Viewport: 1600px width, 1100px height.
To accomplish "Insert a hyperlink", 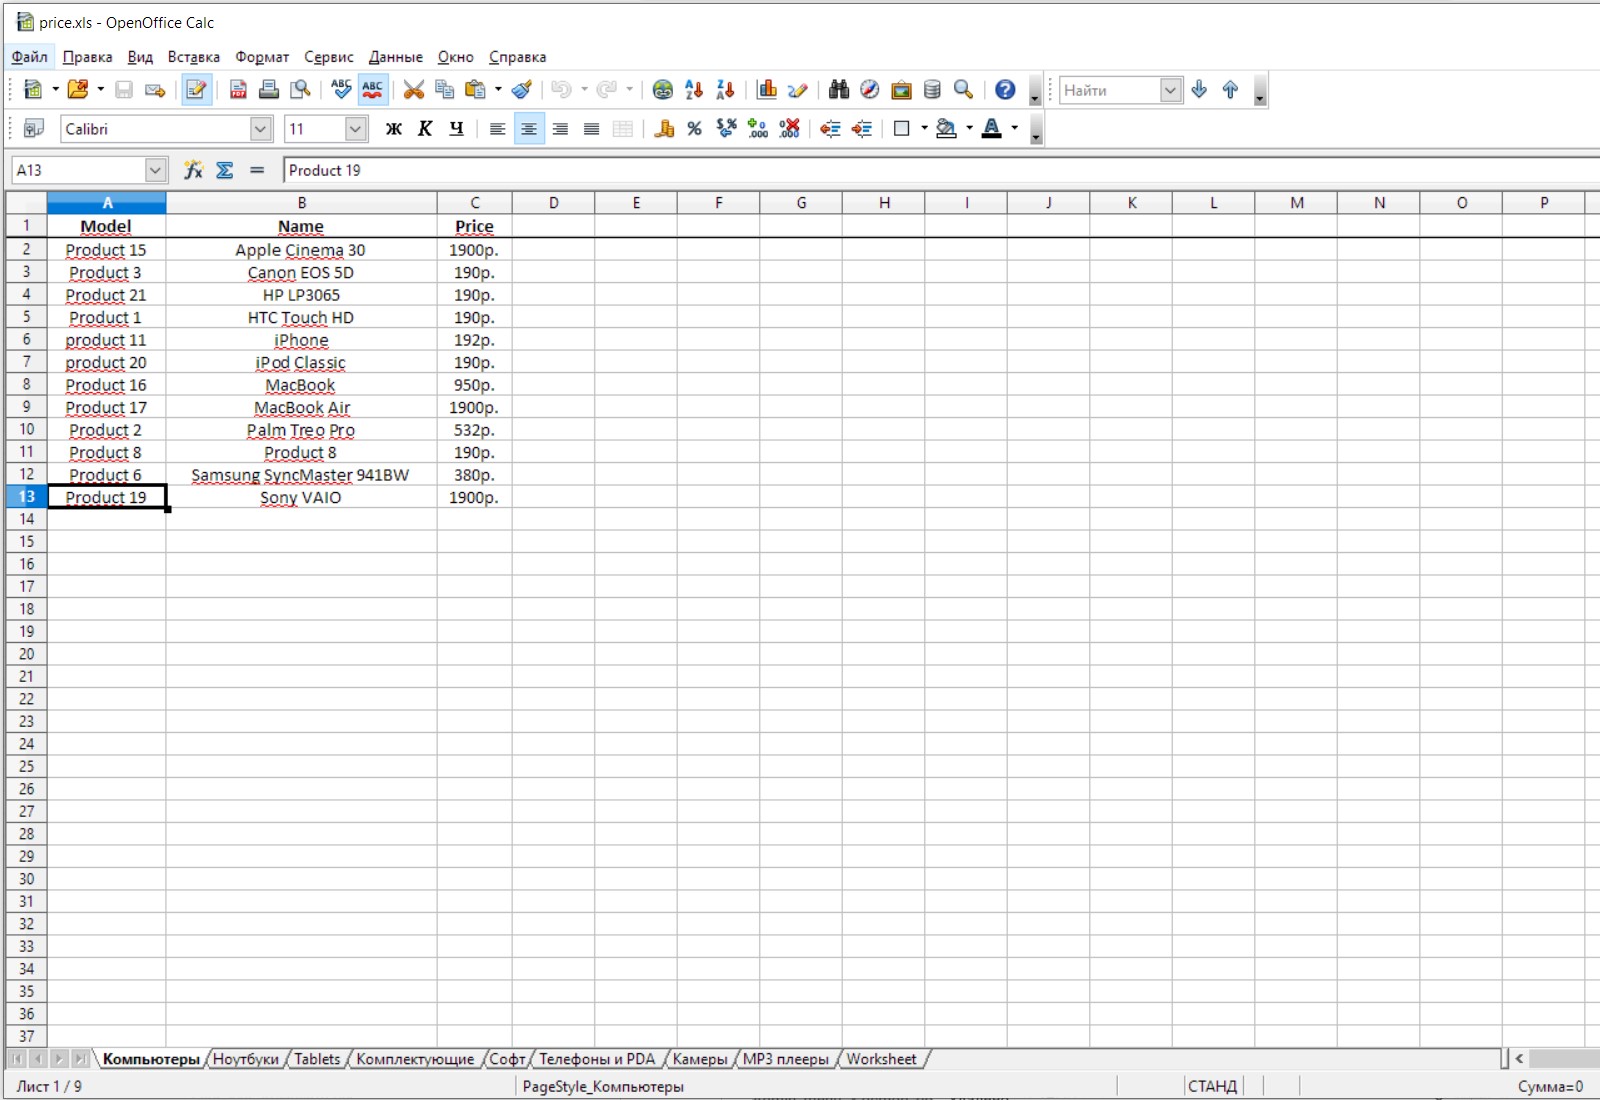I will pyautogui.click(x=662, y=90).
